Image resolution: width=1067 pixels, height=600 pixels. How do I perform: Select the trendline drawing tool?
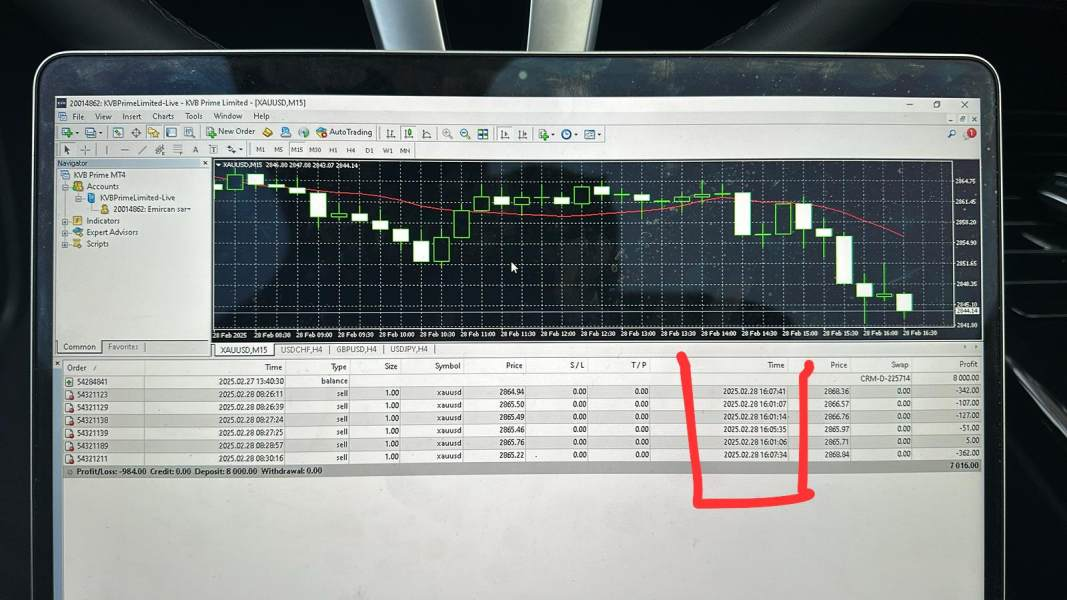coord(142,150)
